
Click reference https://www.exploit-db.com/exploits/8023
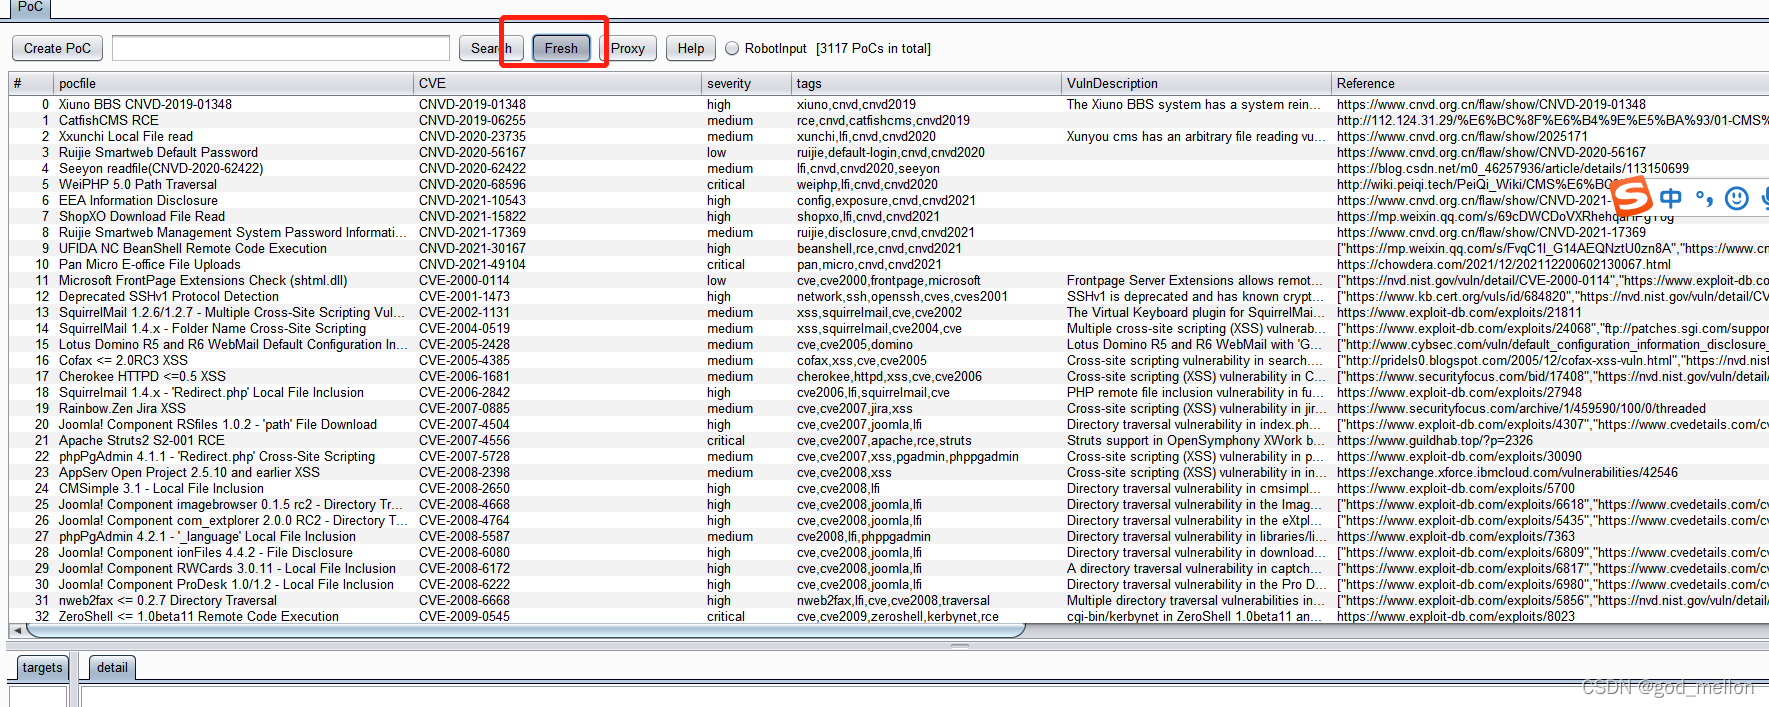(1455, 616)
